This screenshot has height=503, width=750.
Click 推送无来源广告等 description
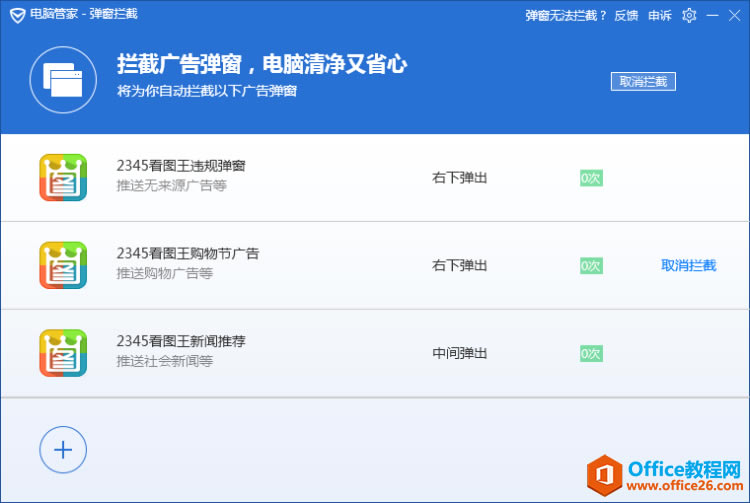(171, 186)
